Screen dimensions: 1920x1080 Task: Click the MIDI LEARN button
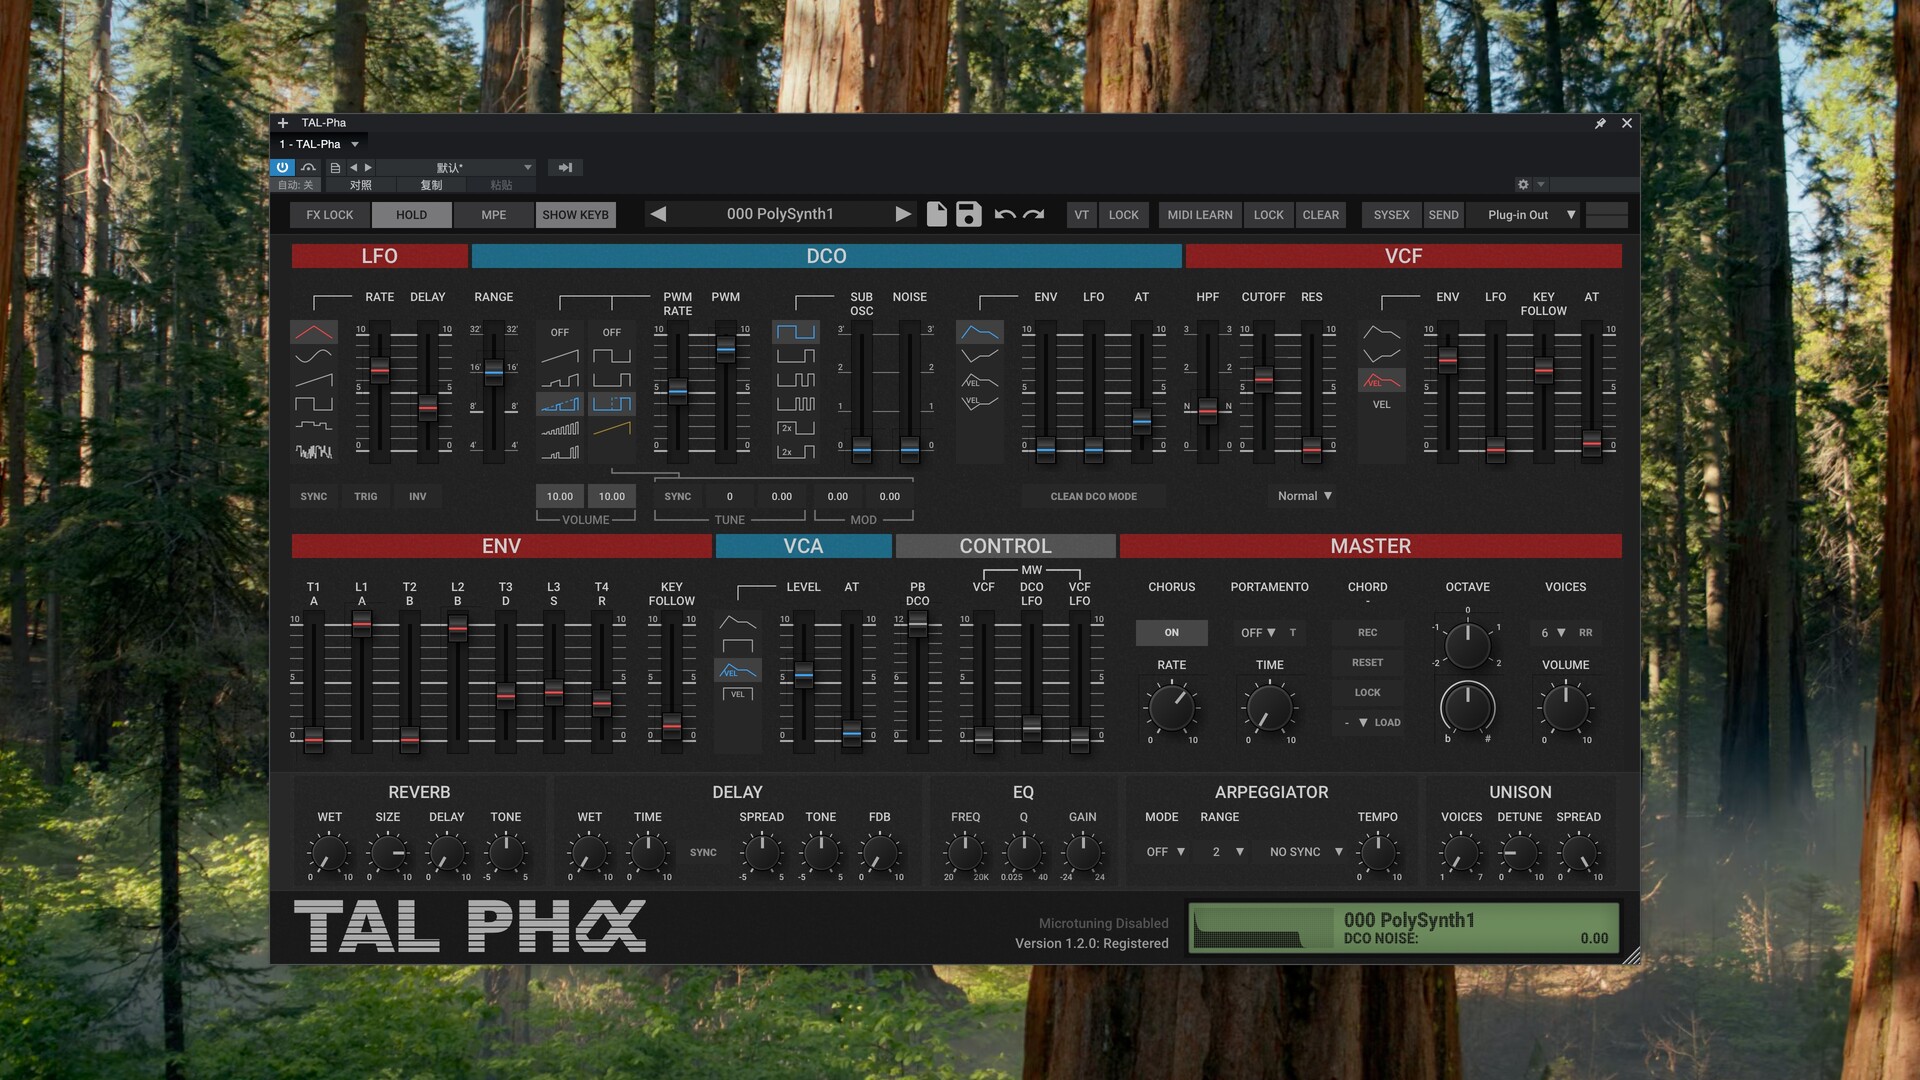(1200, 215)
